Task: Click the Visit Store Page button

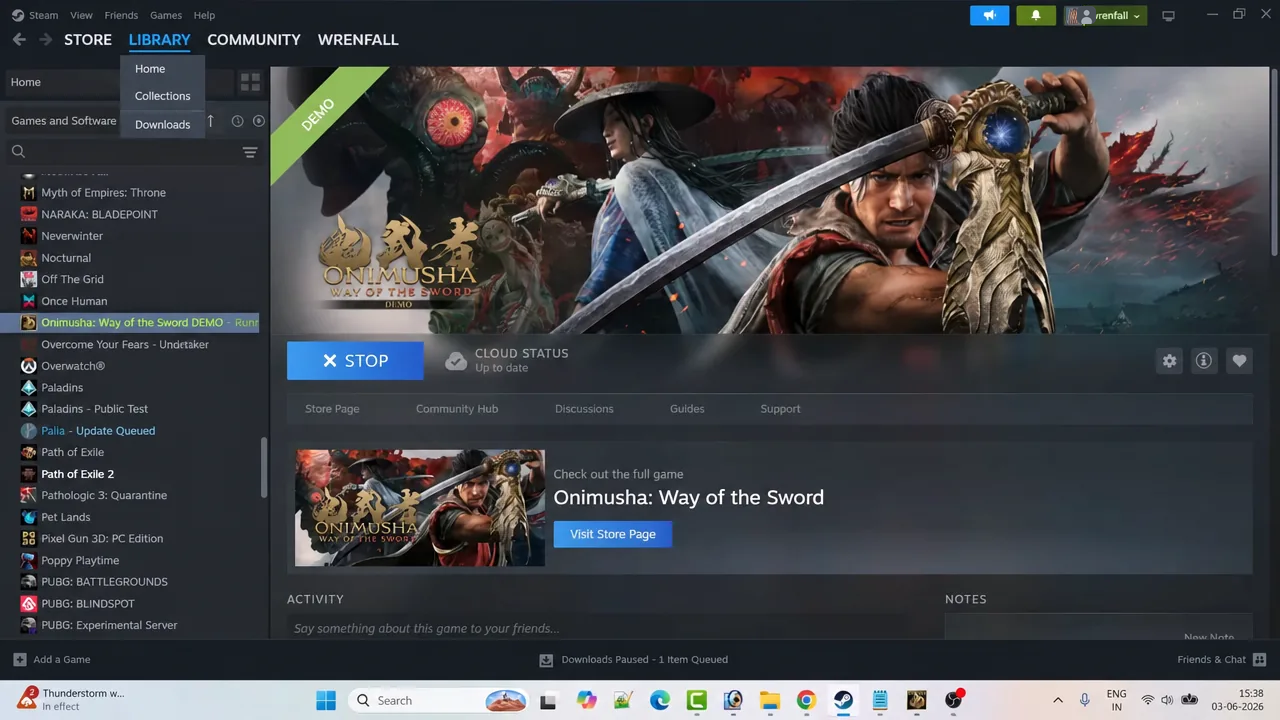Action: tap(613, 534)
